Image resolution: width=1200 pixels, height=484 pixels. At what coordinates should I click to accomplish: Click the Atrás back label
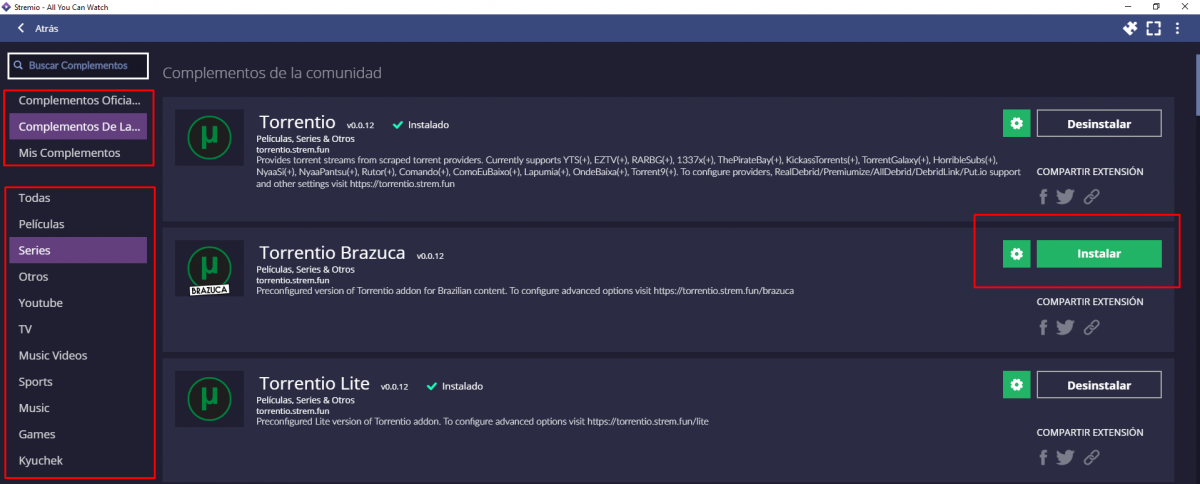click(x=47, y=28)
